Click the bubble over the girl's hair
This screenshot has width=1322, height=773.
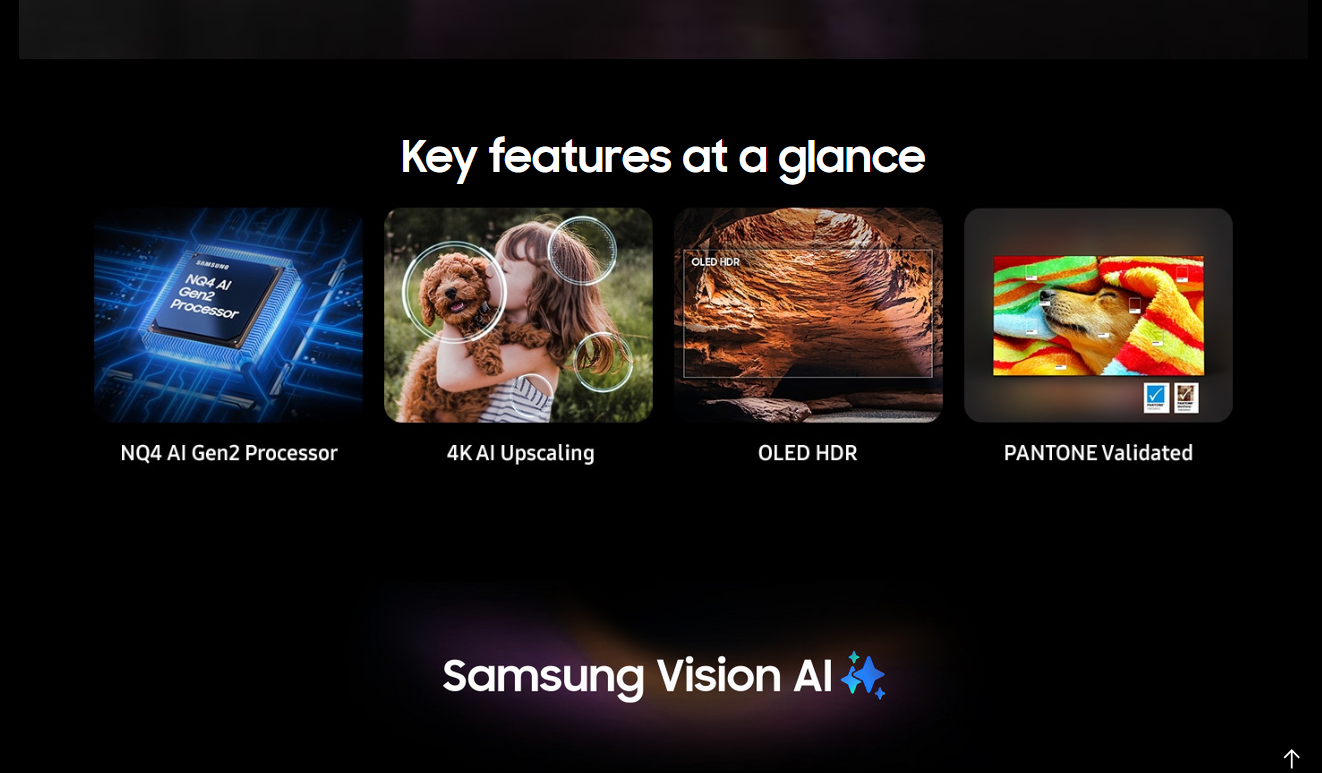[x=603, y=362]
